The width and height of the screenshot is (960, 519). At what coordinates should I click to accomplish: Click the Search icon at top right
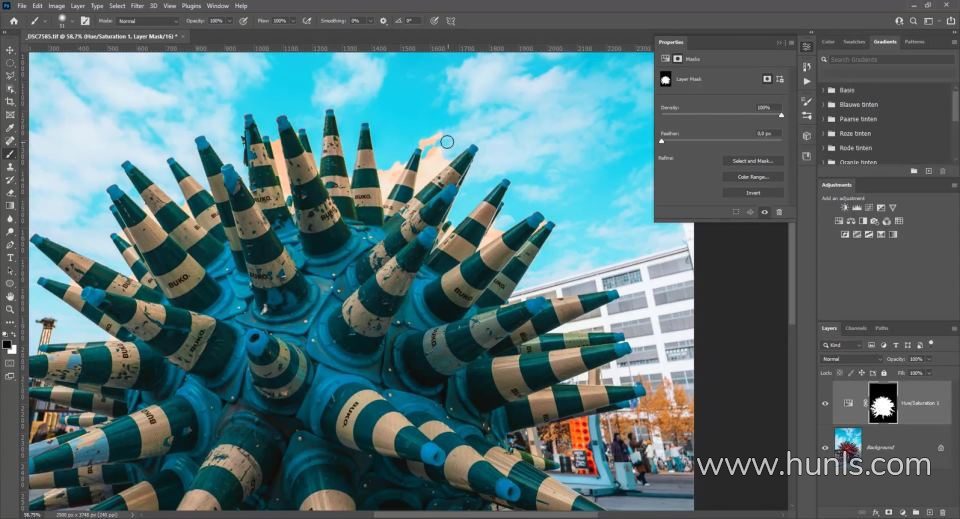[x=913, y=21]
